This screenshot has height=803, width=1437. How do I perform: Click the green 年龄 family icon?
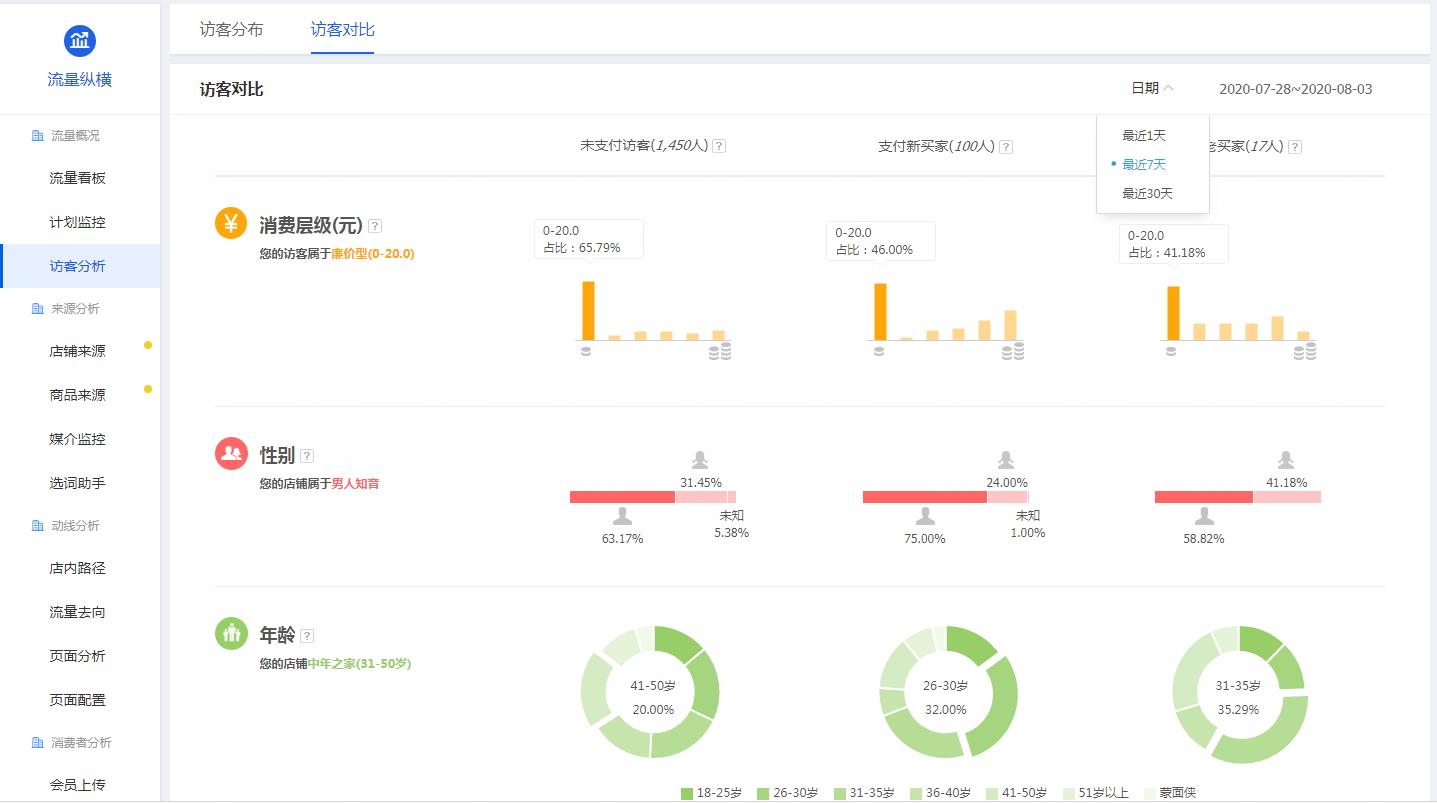(x=231, y=633)
